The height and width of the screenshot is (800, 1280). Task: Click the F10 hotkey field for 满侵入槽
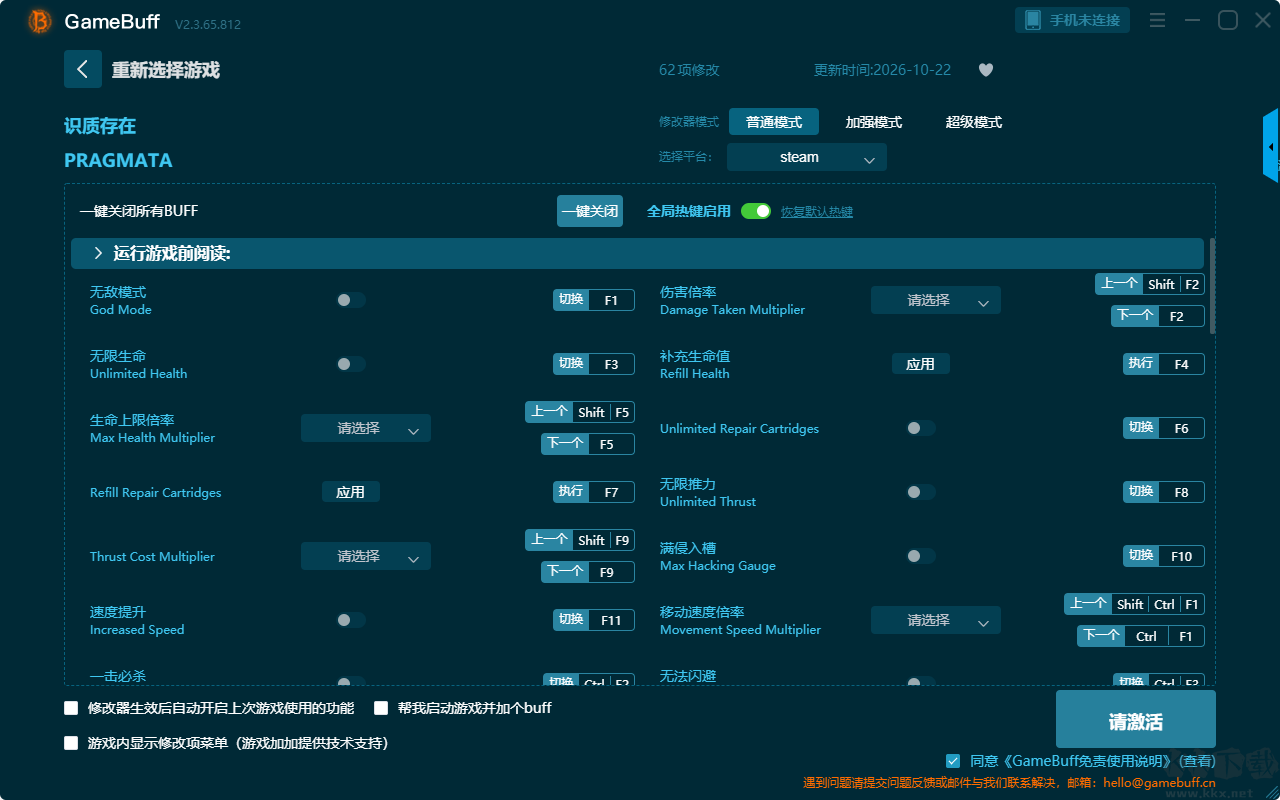coord(1181,556)
